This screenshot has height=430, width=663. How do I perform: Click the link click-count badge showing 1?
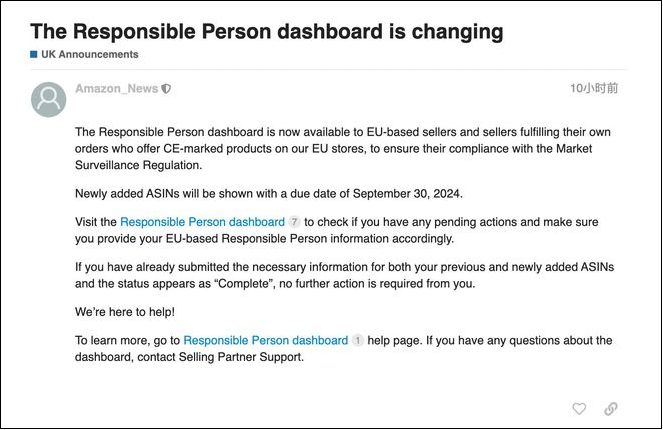[357, 341]
